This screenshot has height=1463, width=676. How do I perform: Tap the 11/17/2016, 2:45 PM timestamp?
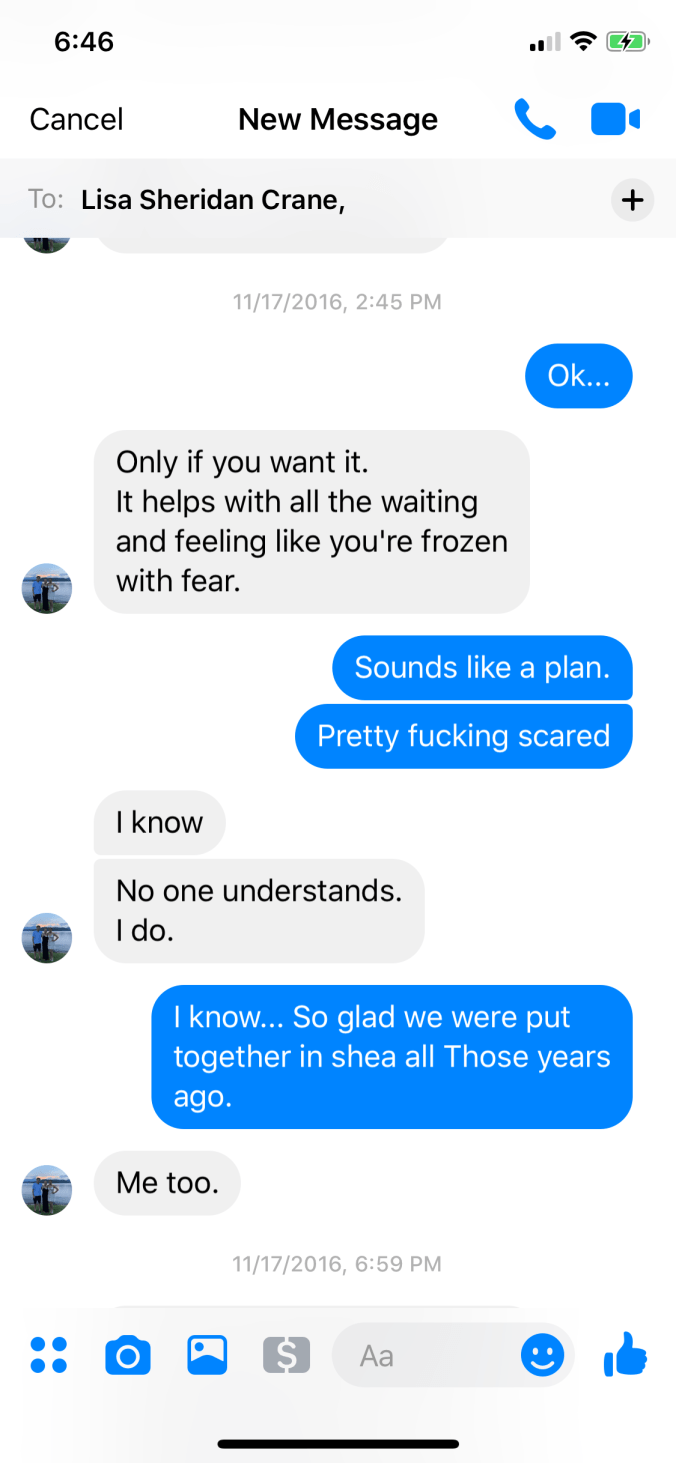coord(337,301)
